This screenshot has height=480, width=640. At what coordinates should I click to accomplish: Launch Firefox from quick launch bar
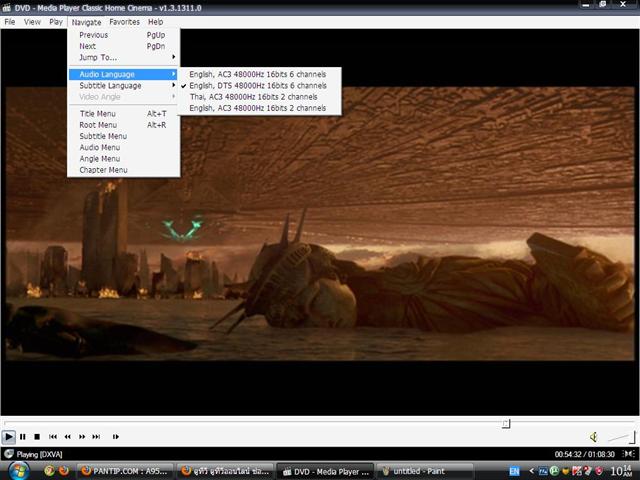[x=64, y=471]
